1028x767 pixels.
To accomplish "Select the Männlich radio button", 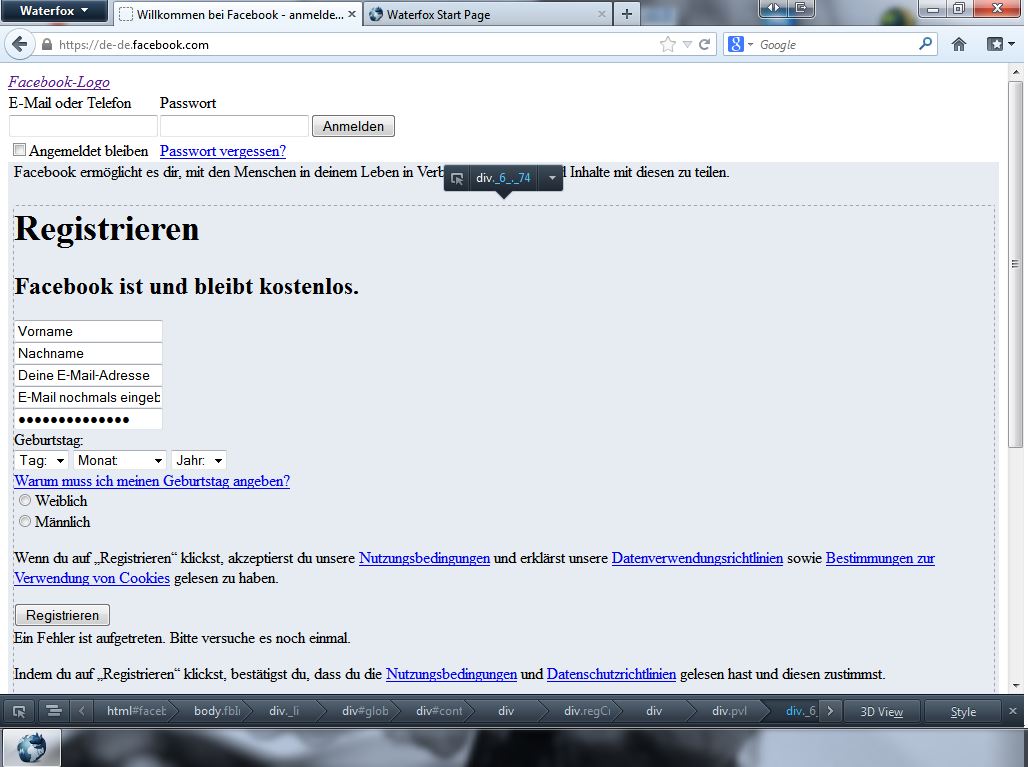I will [25, 521].
